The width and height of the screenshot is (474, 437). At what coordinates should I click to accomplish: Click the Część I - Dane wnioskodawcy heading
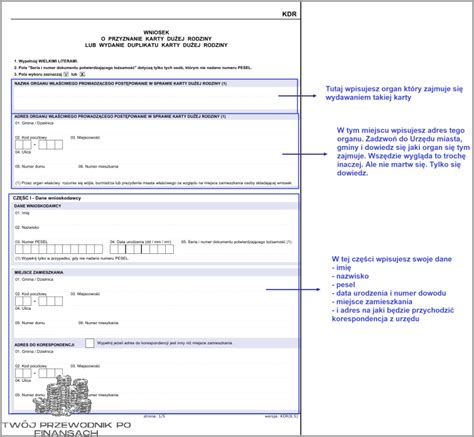47,198
